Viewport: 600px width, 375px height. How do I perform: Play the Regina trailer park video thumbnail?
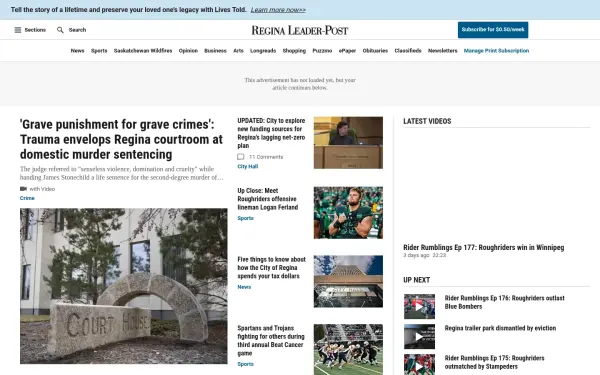click(x=419, y=336)
